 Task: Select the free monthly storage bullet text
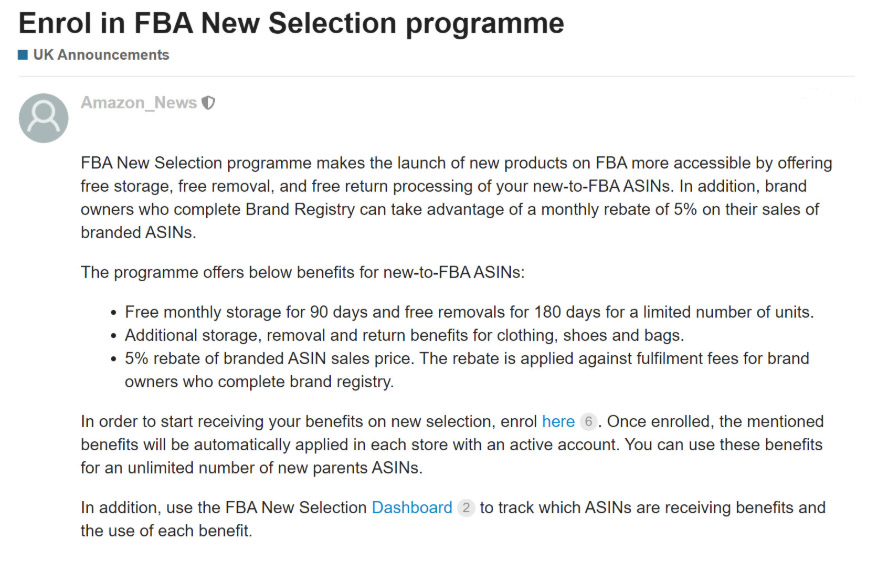(x=469, y=312)
